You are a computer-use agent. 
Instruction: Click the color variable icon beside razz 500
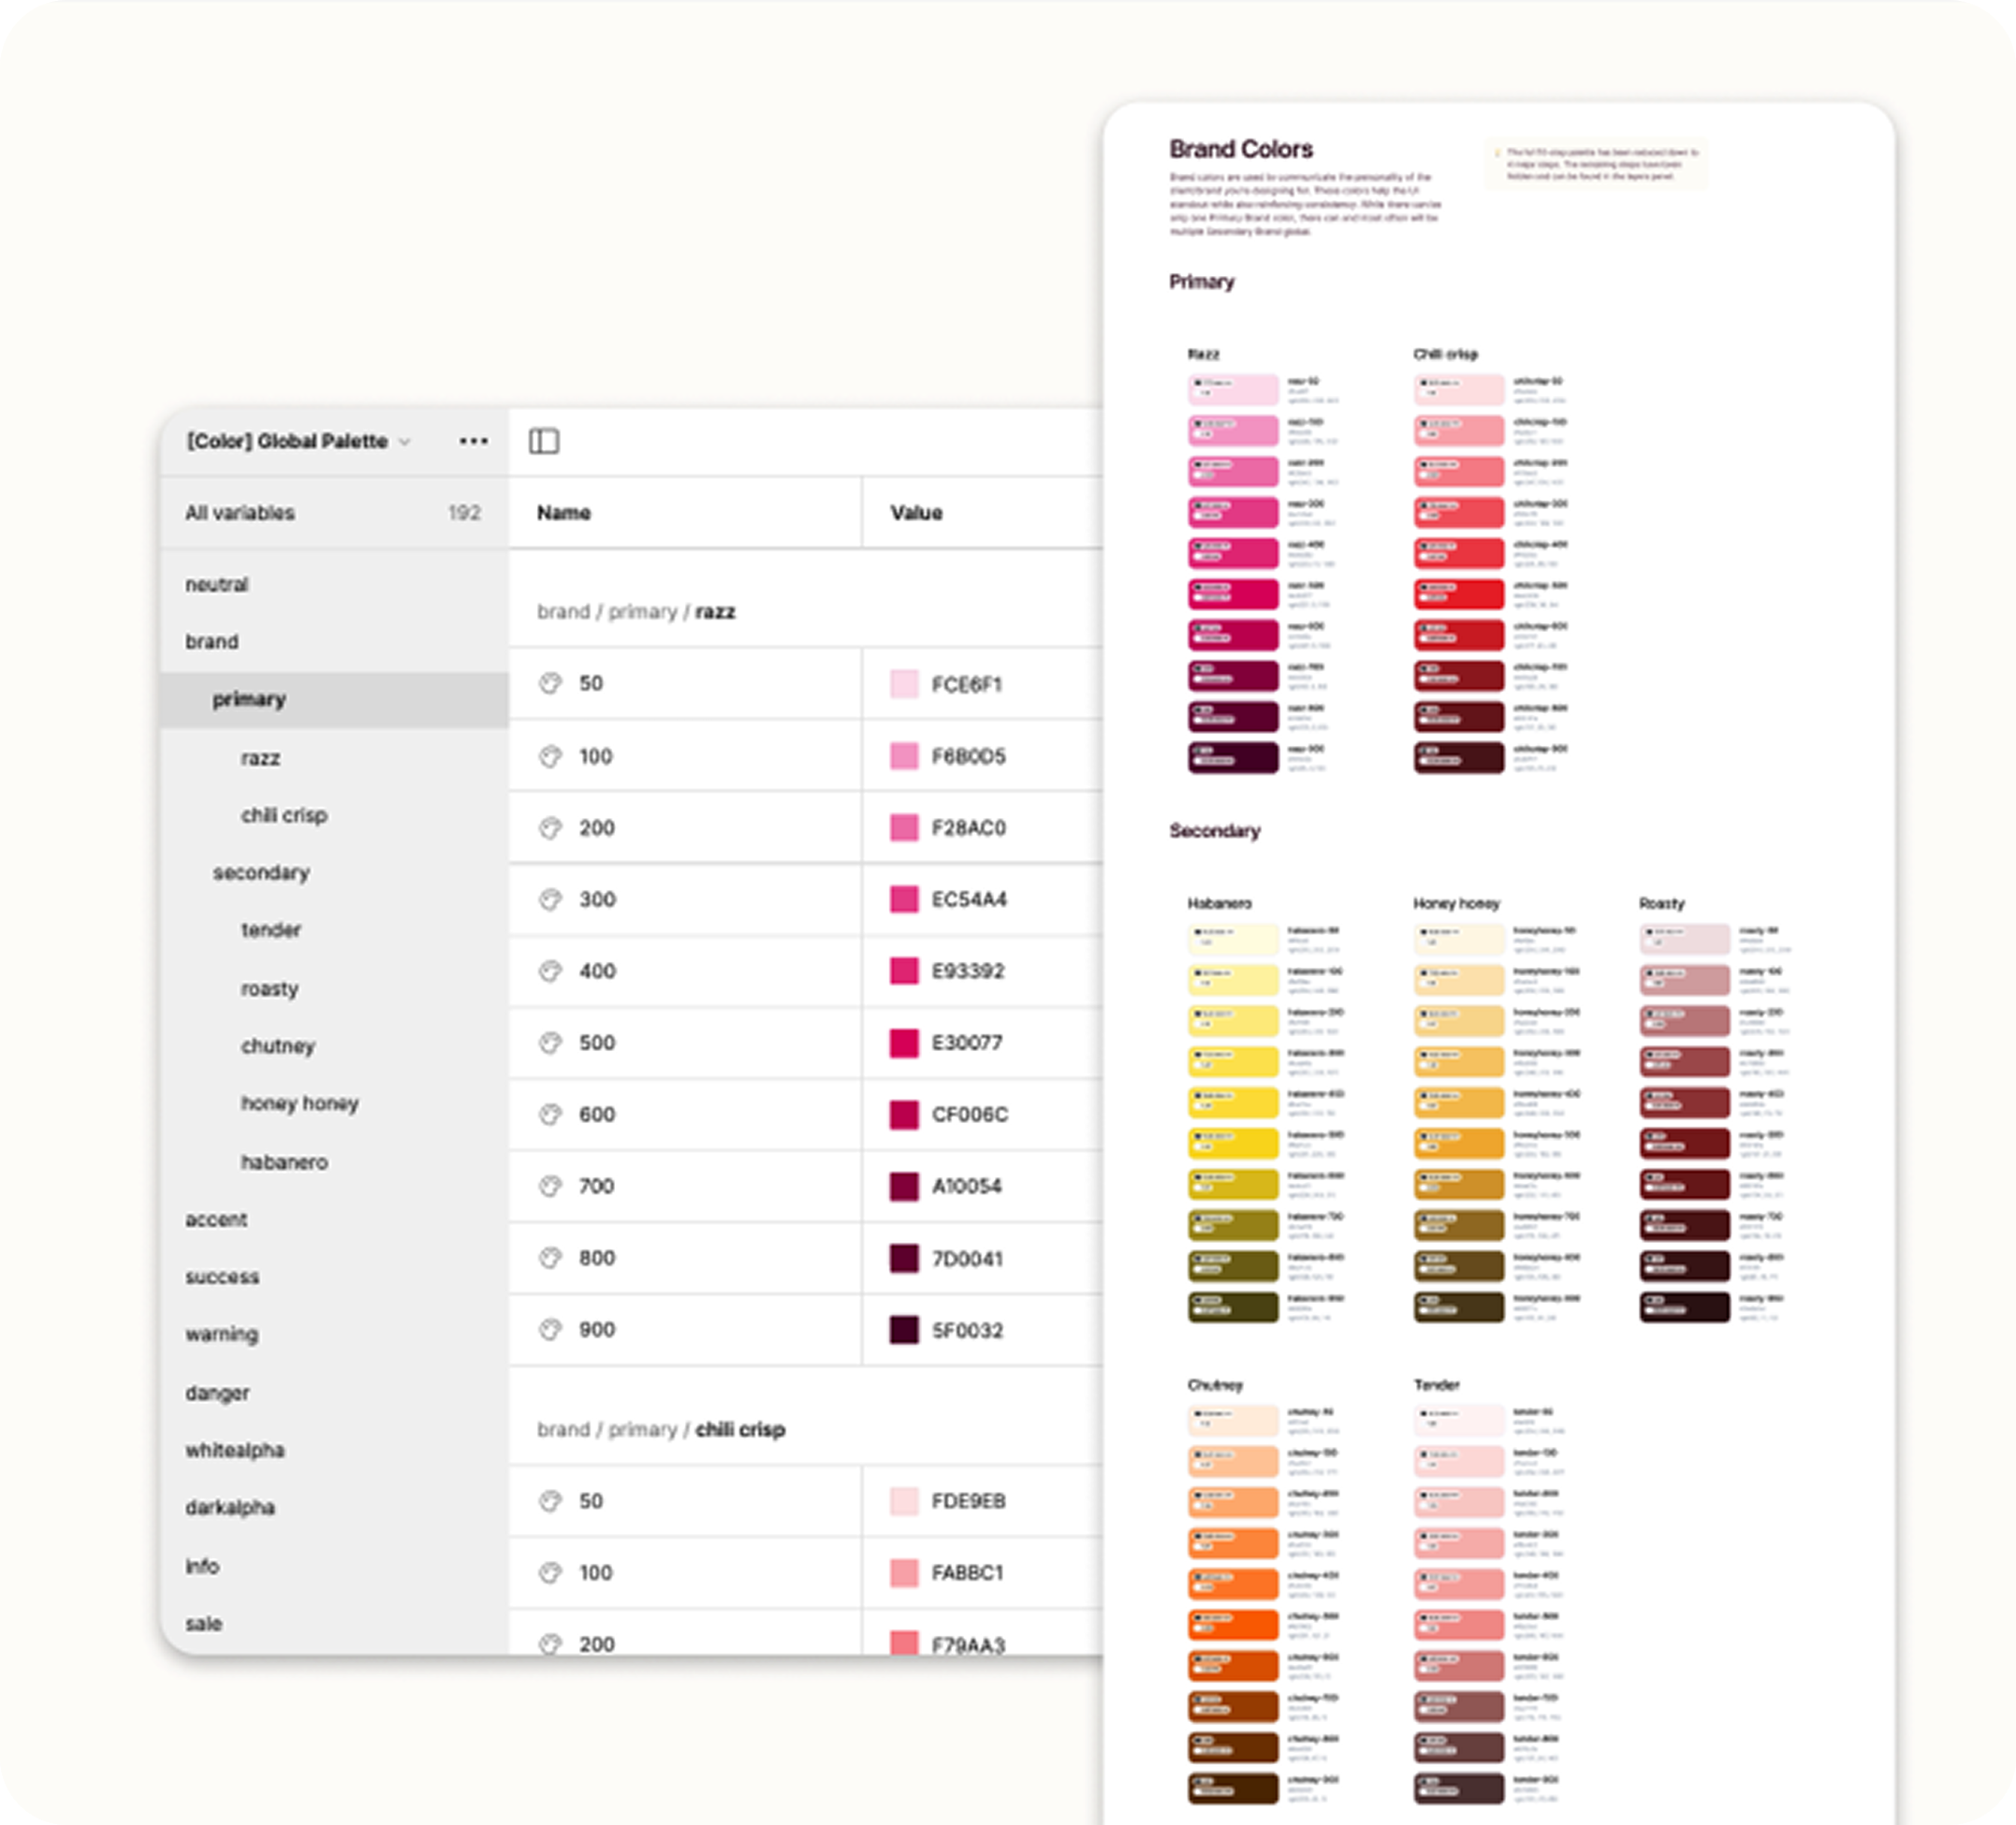(x=550, y=1043)
